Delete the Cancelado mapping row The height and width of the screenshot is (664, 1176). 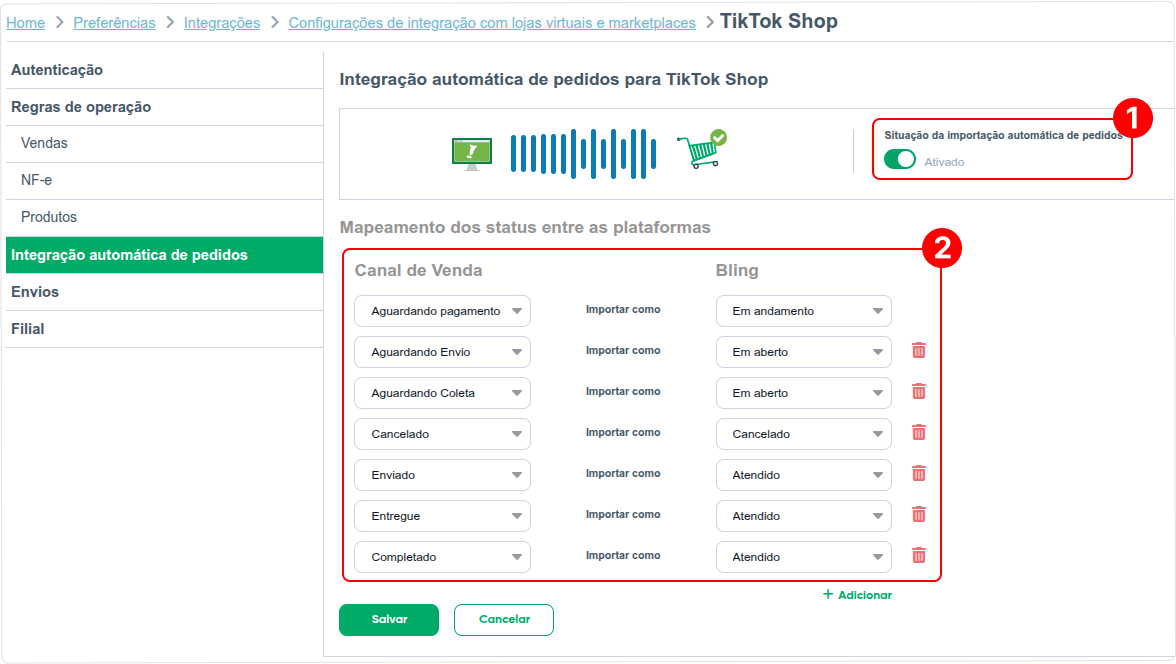[919, 433]
